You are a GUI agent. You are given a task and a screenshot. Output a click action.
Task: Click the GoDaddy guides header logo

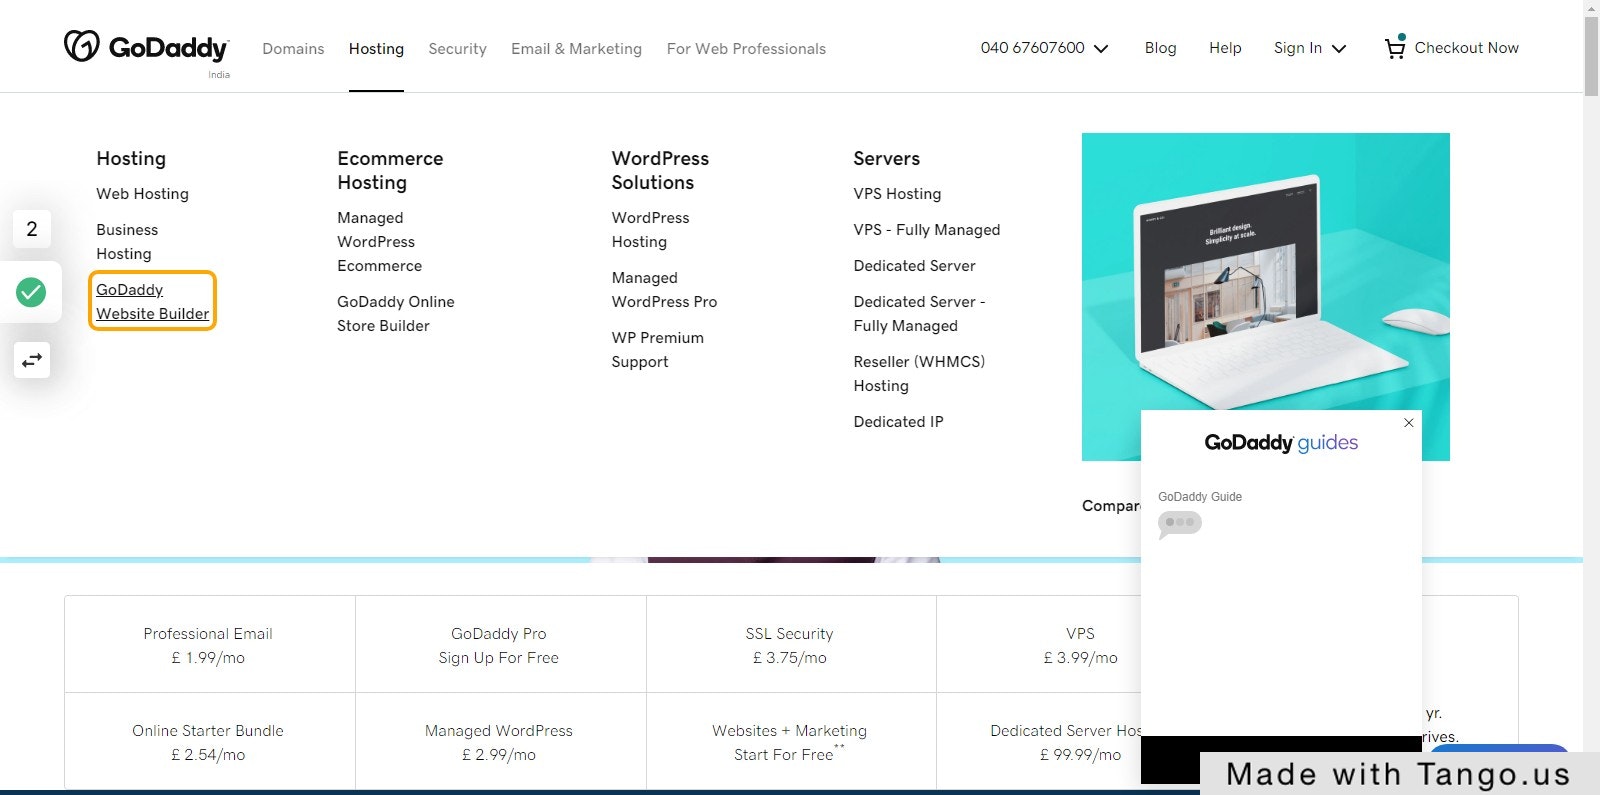(x=1281, y=443)
